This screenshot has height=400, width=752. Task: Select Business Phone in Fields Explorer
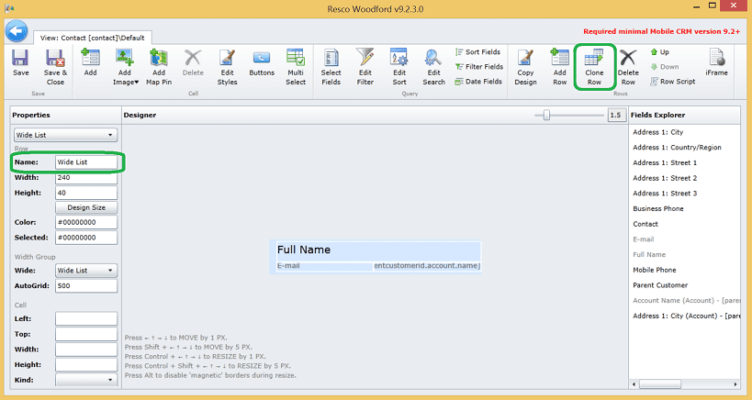[x=660, y=209]
